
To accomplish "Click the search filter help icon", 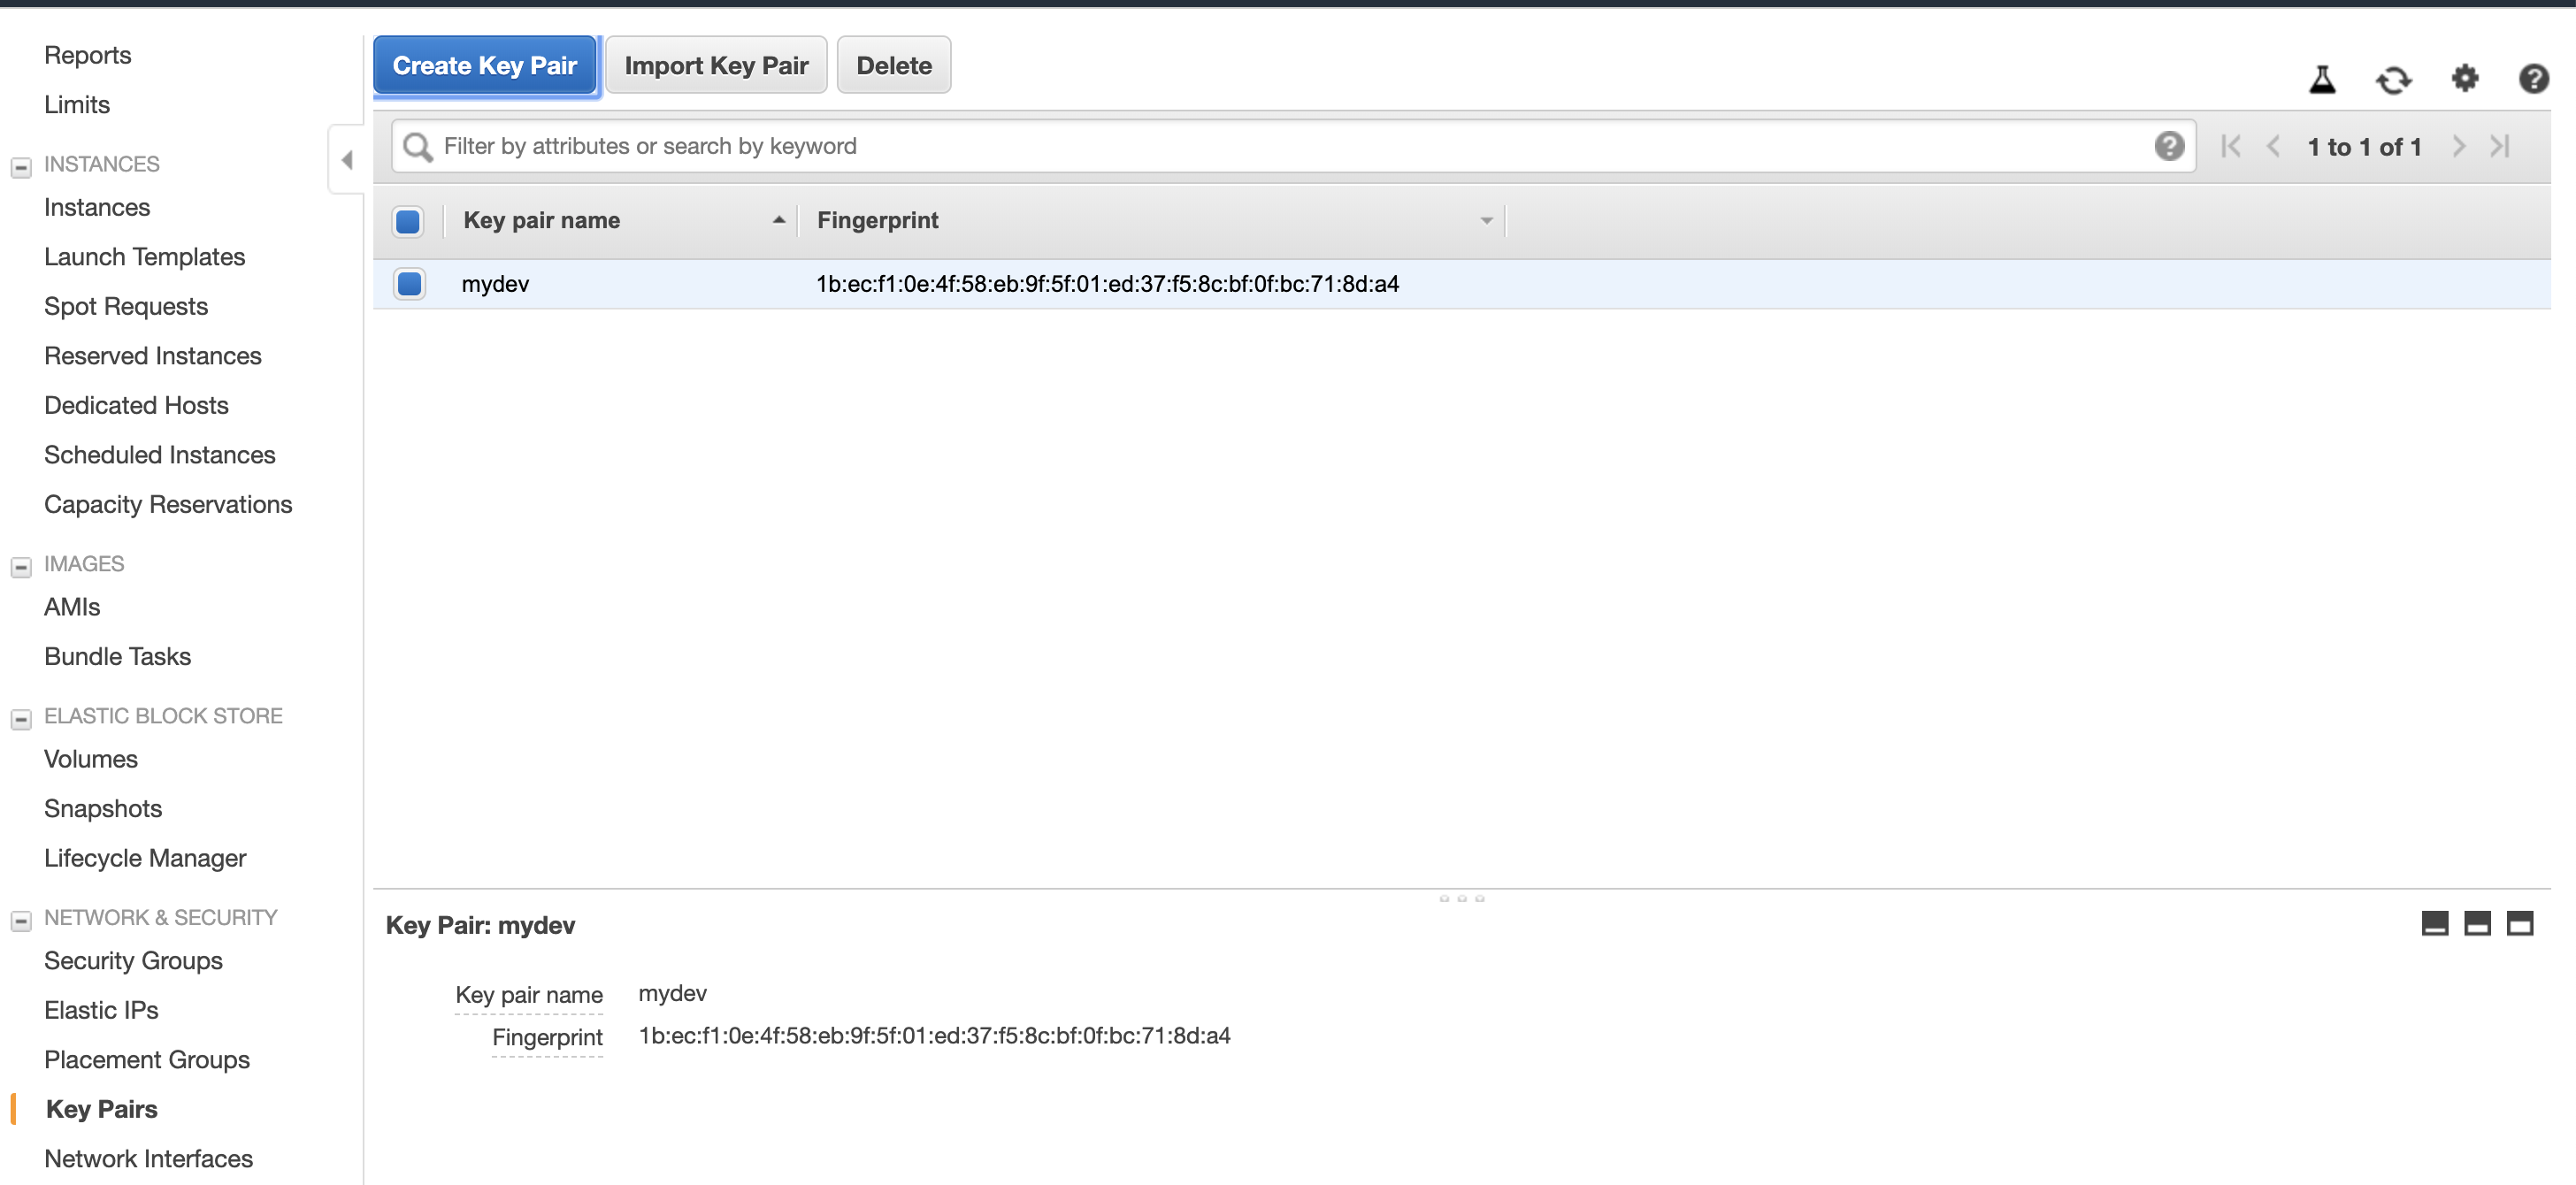I will point(2168,146).
